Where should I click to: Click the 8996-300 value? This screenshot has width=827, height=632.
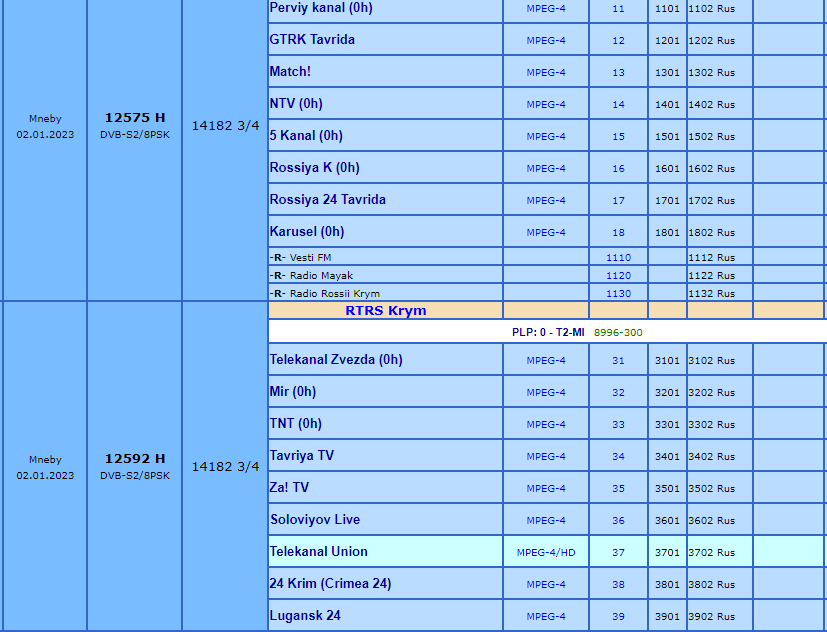point(618,332)
